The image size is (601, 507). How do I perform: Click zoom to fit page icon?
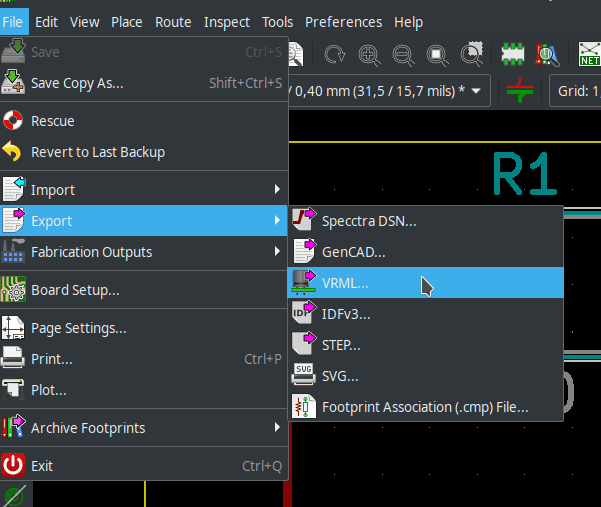point(437,55)
